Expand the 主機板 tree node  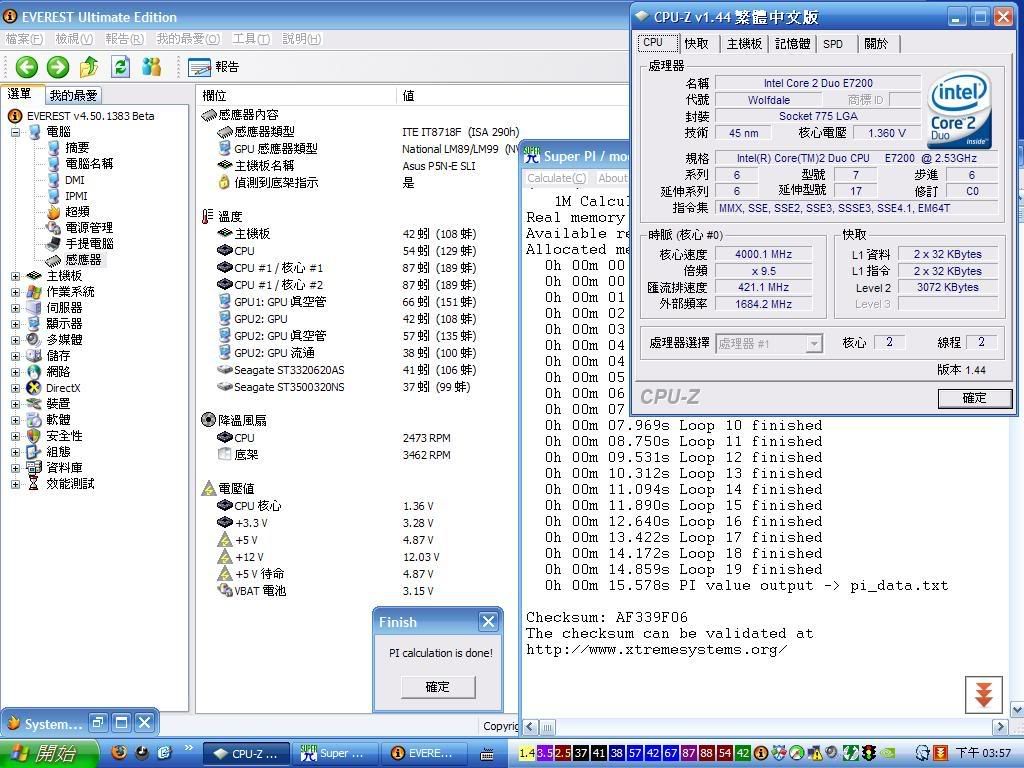click(x=16, y=276)
